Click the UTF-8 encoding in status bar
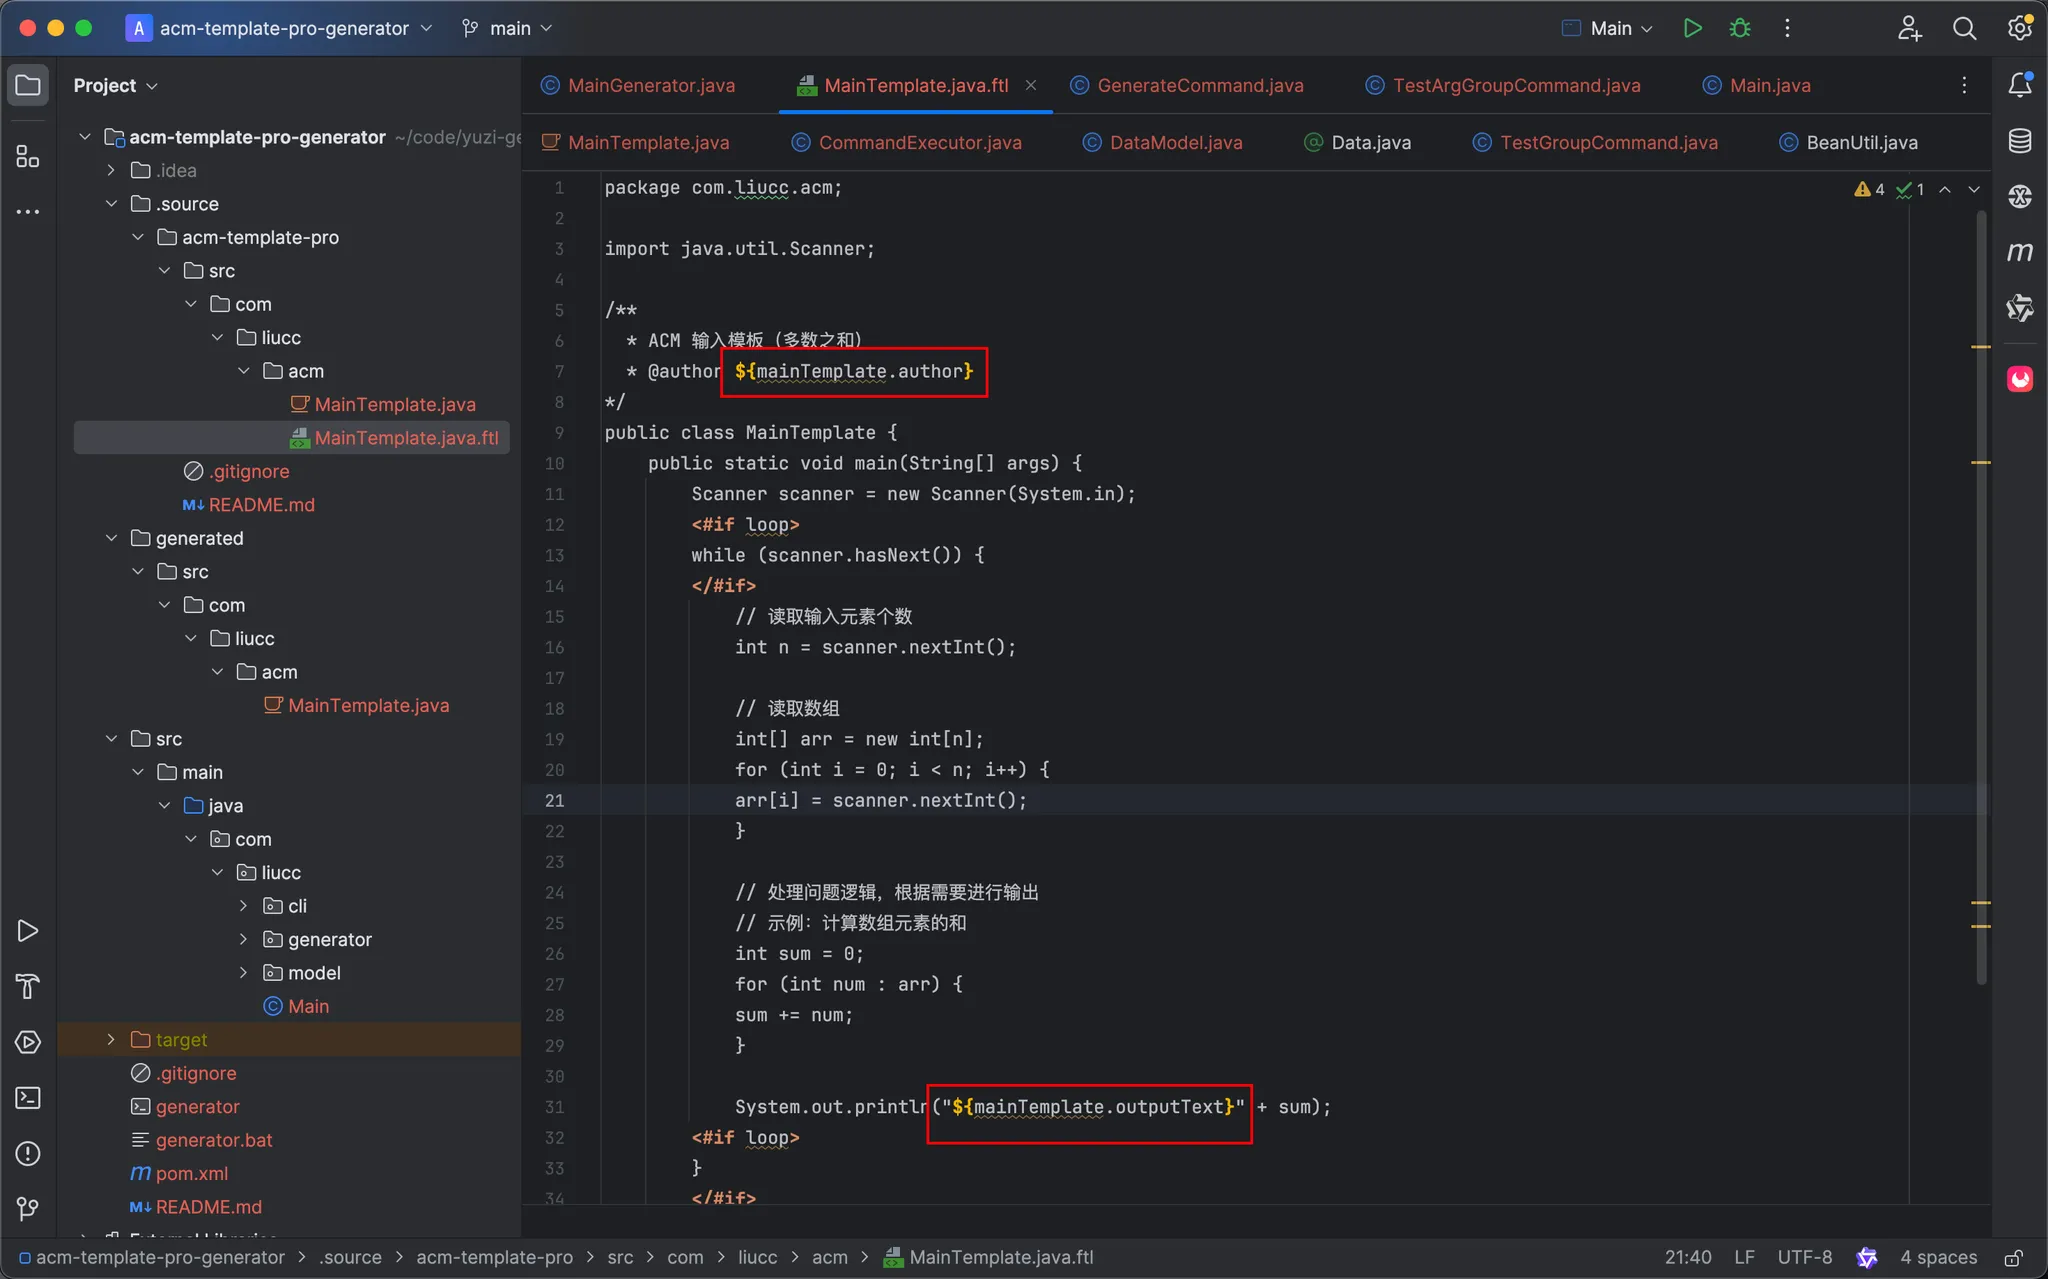 1804,1257
